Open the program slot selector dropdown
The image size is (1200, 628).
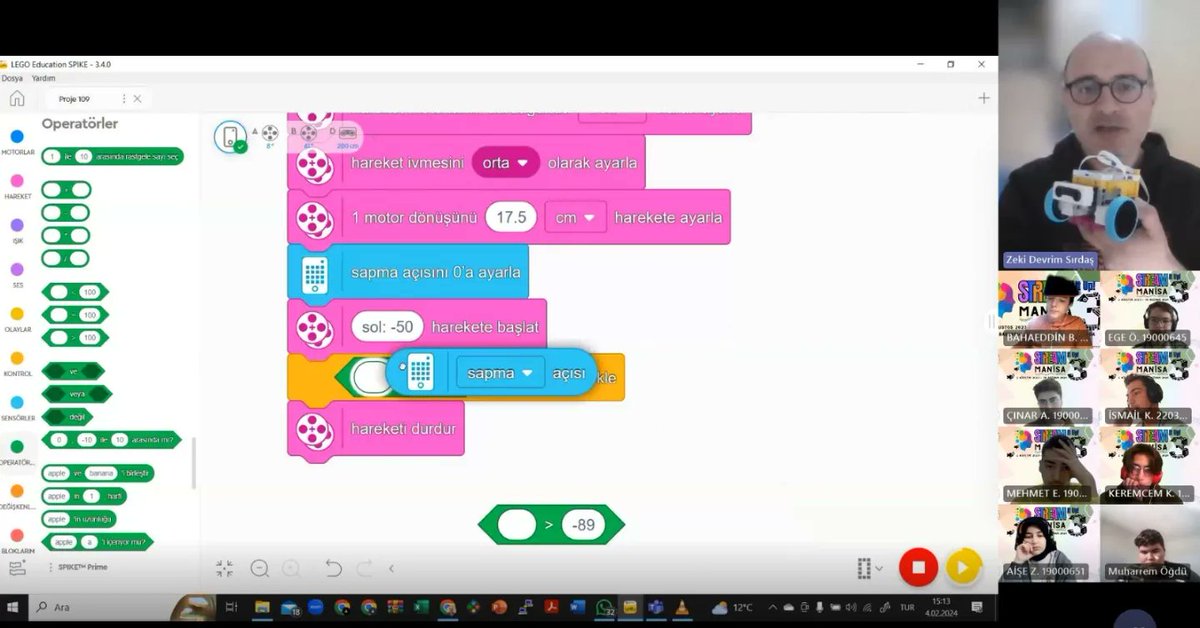point(869,568)
